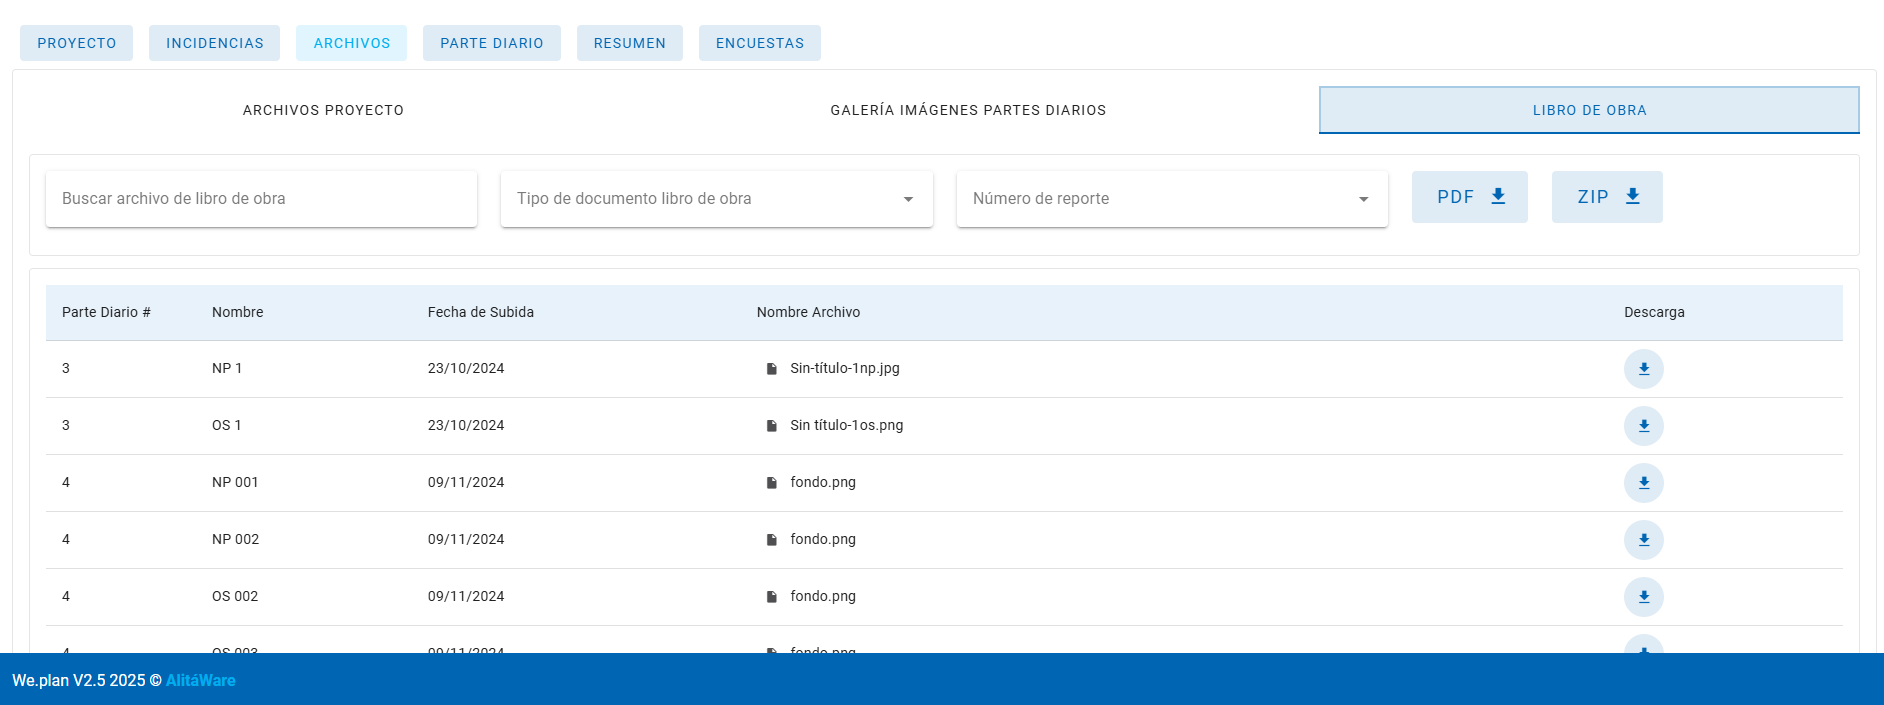Download the Sin título-1os.png file
The height and width of the screenshot is (705, 1884).
click(x=1643, y=426)
